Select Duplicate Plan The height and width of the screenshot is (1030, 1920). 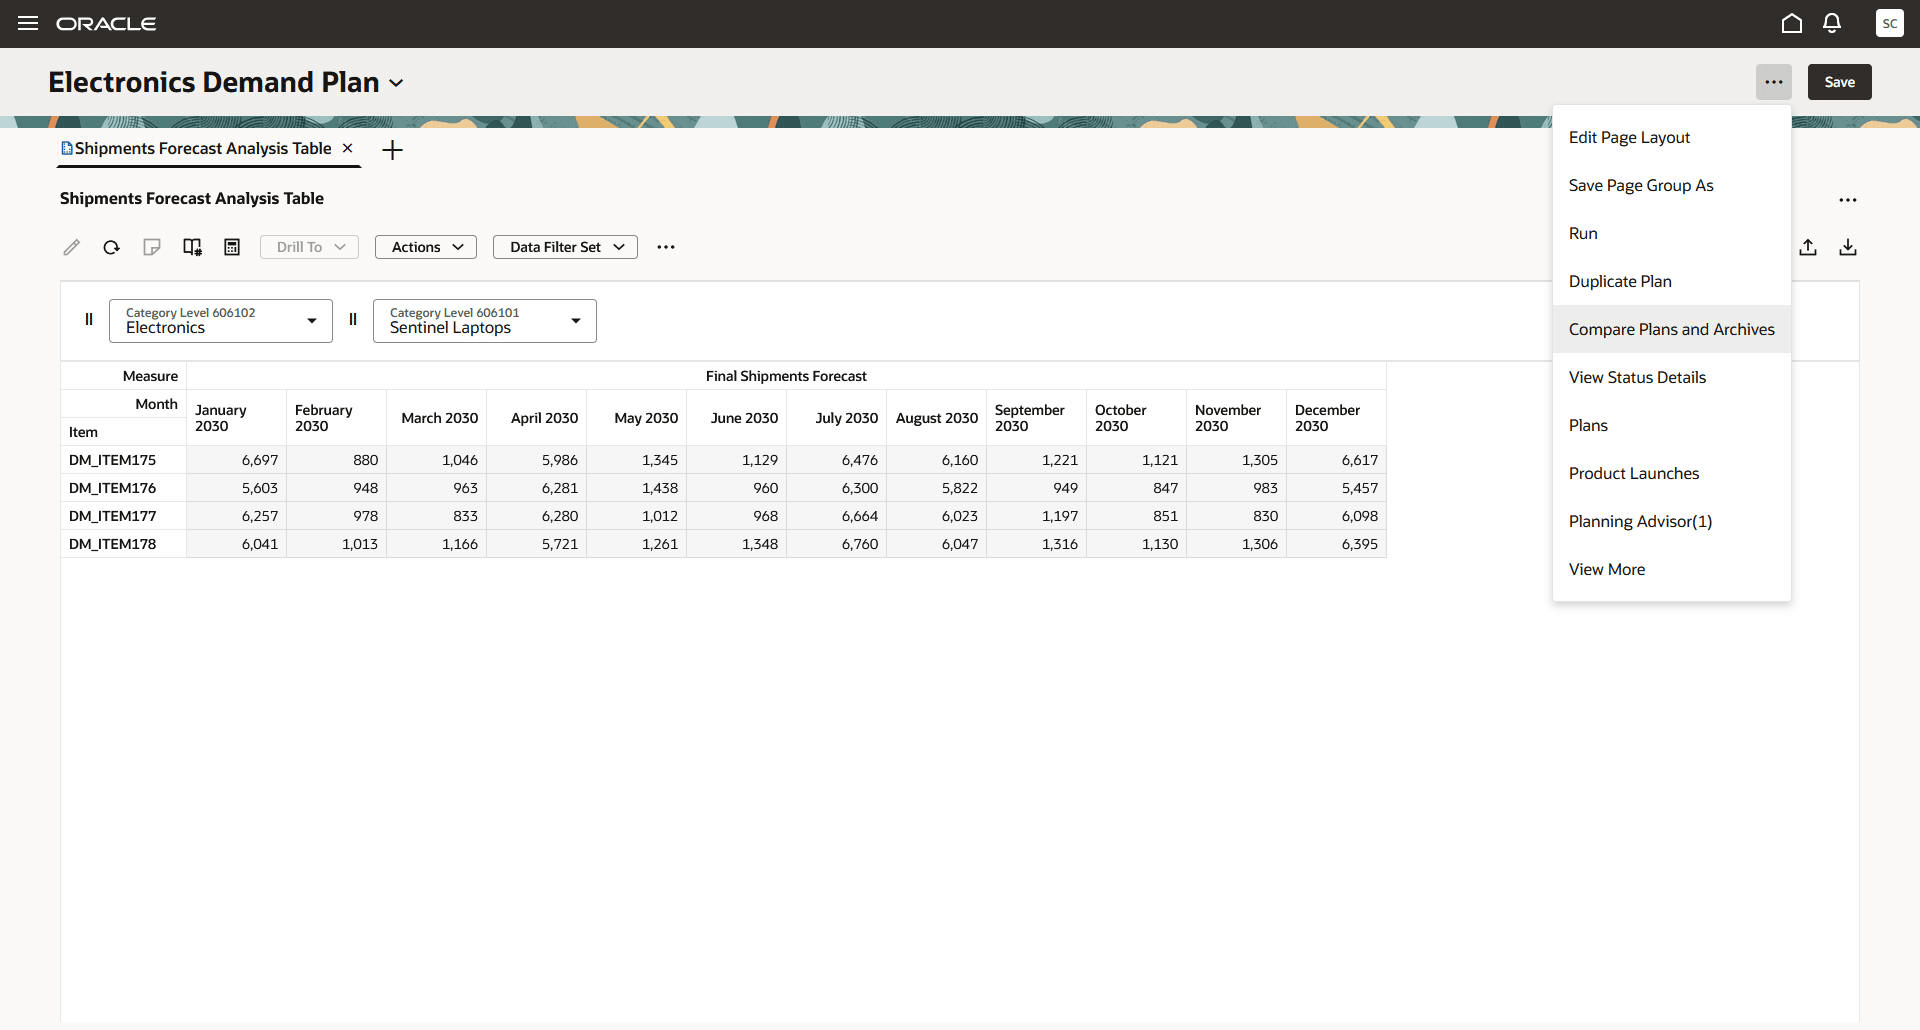1672,281
